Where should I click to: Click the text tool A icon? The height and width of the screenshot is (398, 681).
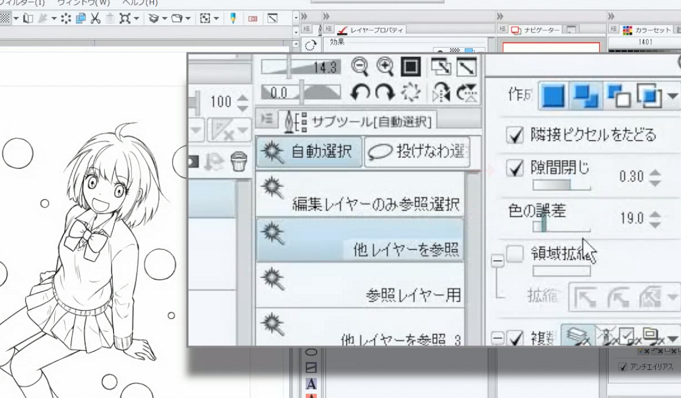(x=311, y=384)
